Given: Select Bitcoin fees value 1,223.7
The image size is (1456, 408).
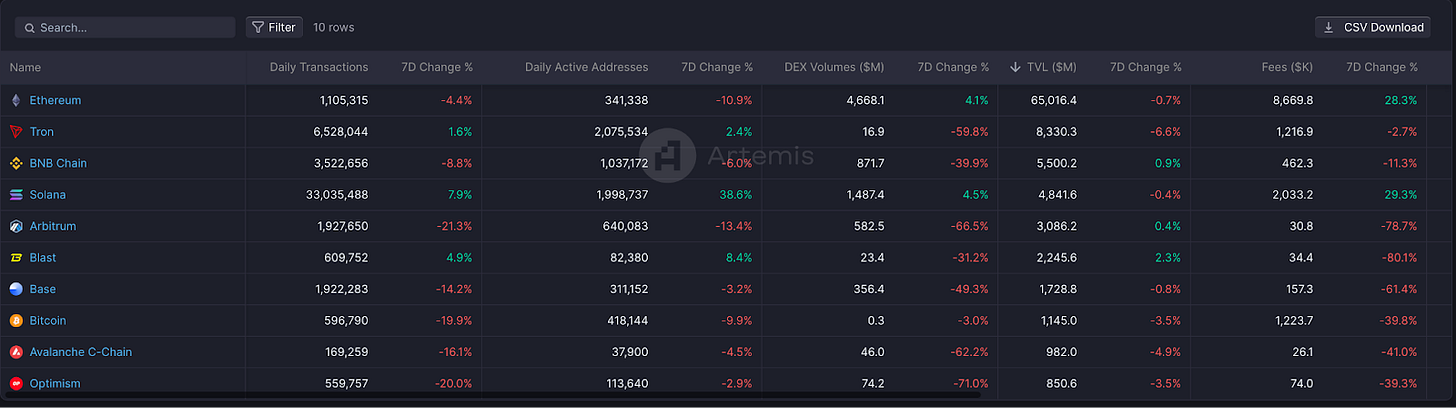Looking at the screenshot, I should [1293, 321].
